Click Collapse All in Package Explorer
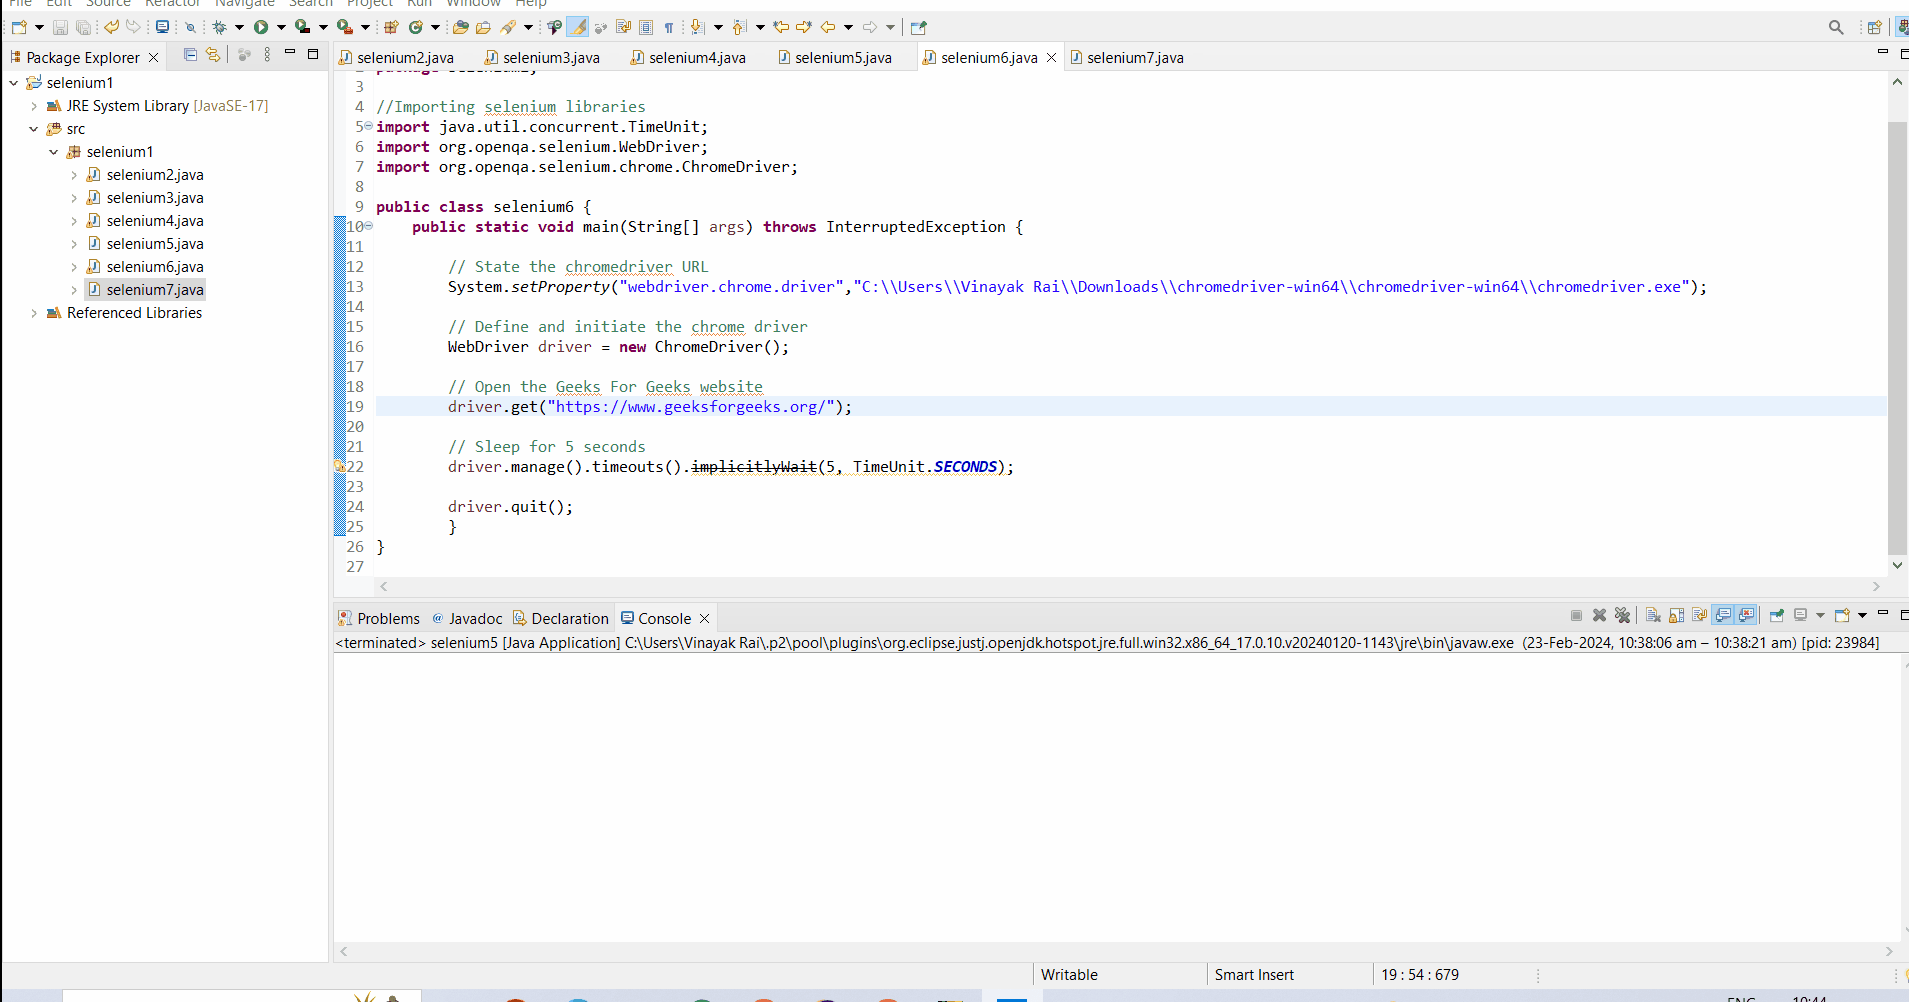 [190, 55]
